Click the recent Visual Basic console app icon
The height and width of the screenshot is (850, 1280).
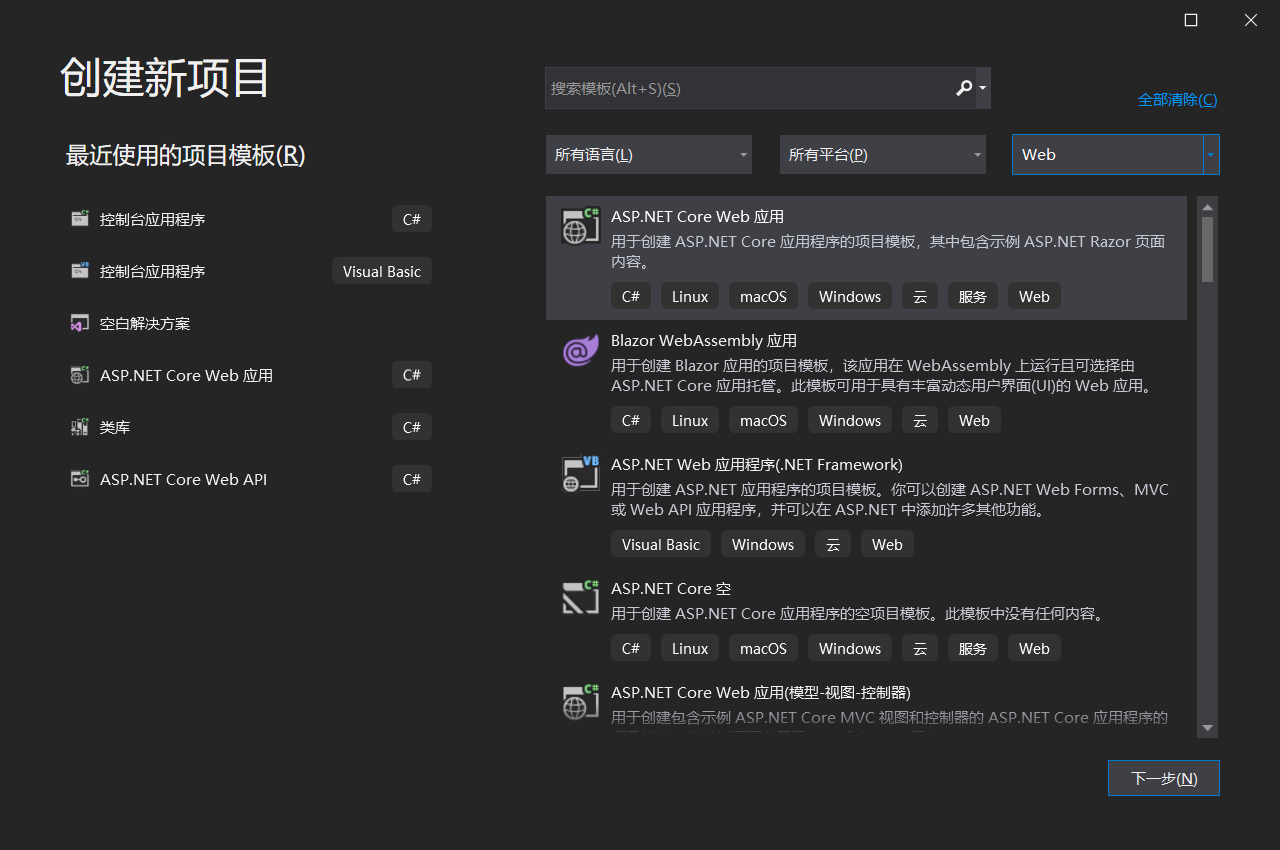click(80, 271)
